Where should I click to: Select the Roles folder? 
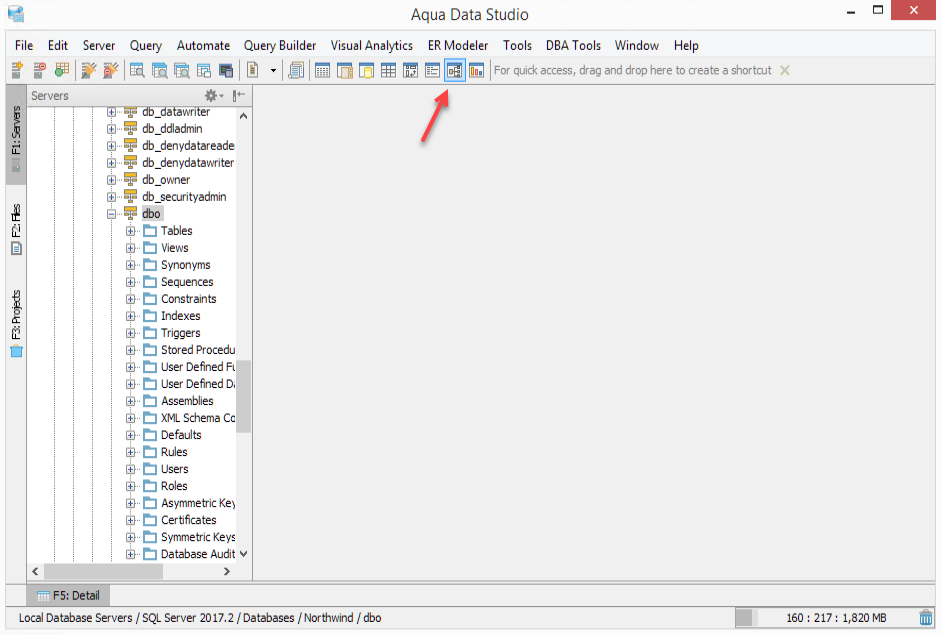(x=174, y=486)
